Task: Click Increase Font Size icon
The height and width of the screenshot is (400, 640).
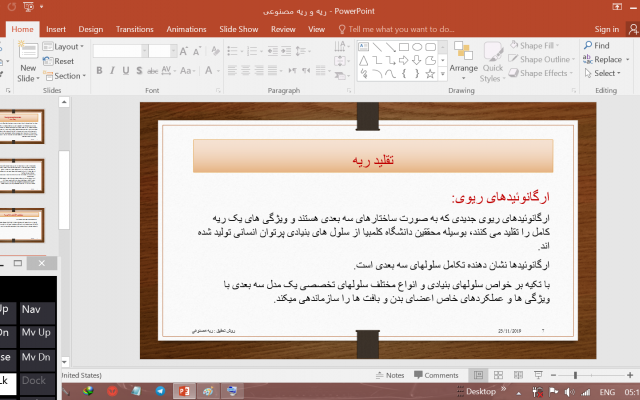Action: [x=184, y=51]
